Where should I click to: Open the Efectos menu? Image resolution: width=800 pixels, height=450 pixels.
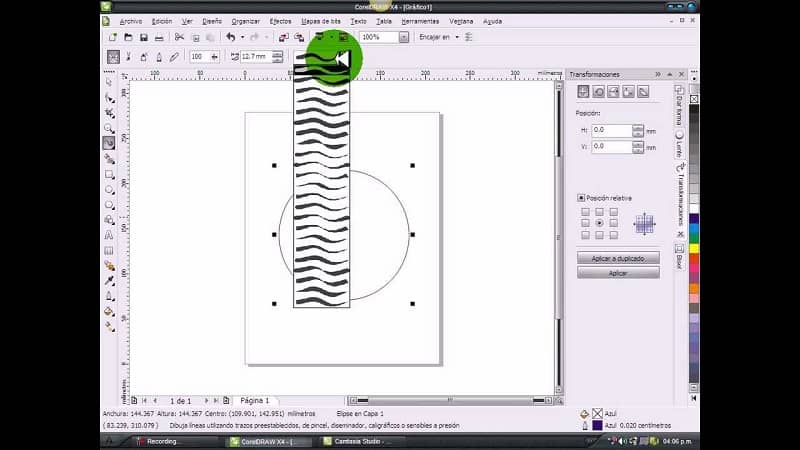[280, 21]
